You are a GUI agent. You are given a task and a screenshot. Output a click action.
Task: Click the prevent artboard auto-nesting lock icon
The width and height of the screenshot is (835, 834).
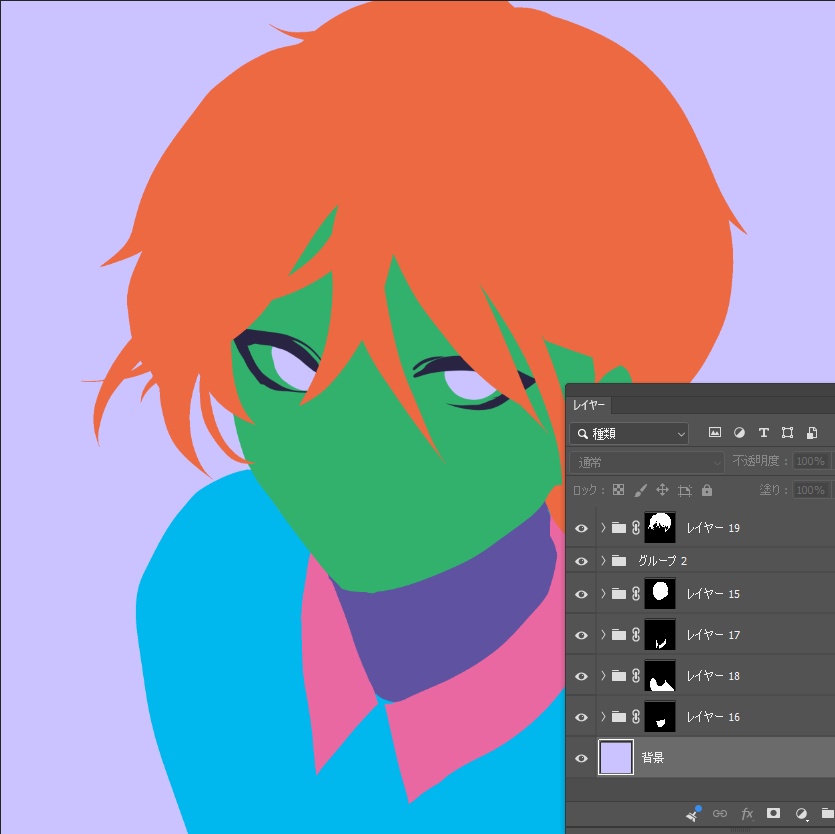click(685, 490)
